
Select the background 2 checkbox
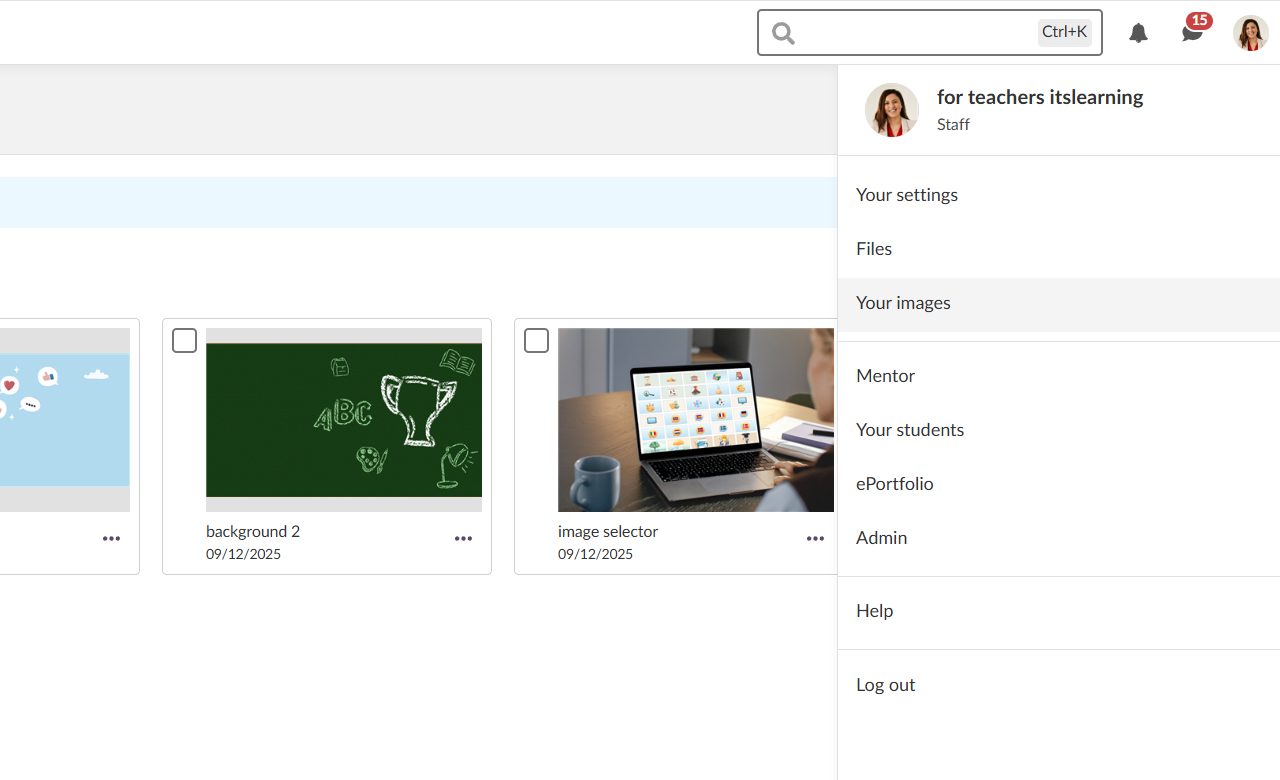[x=184, y=341]
